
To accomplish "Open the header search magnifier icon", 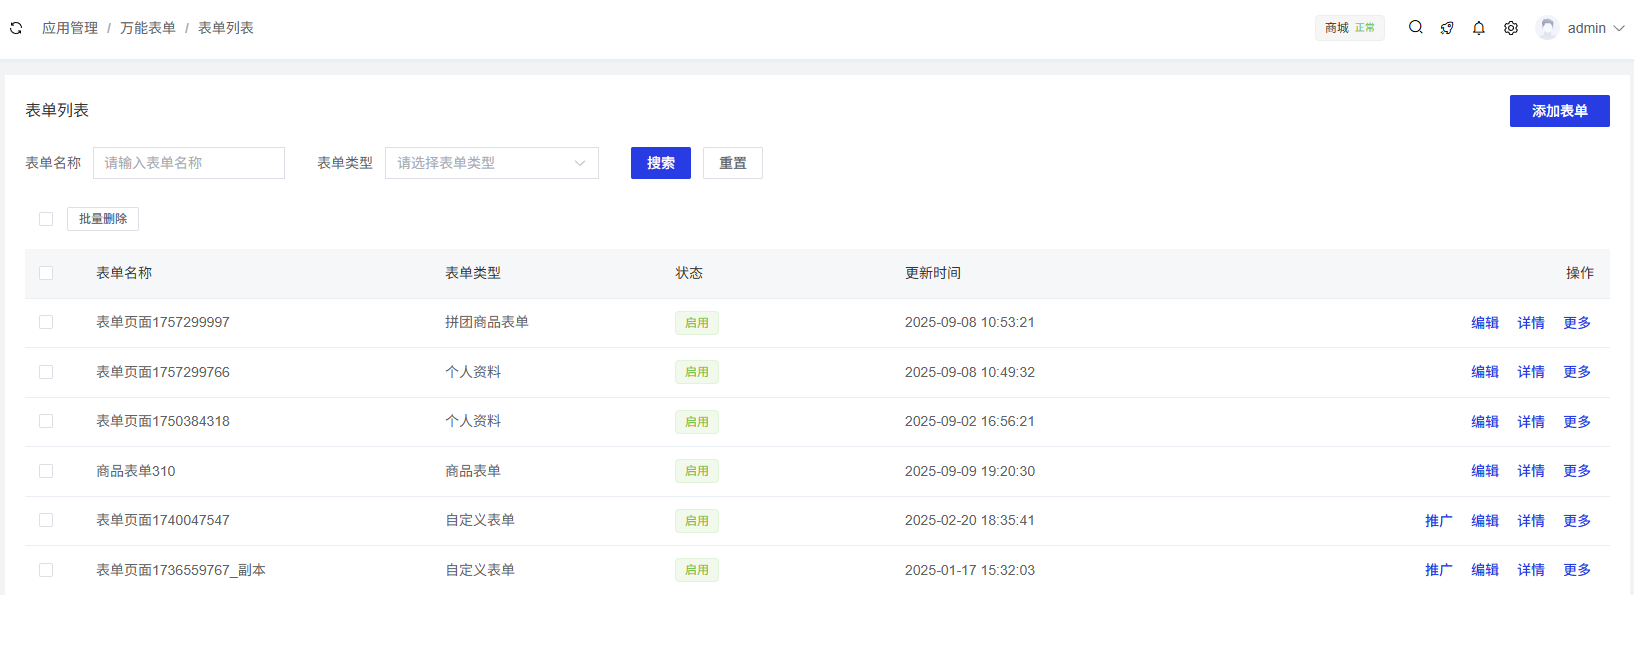I will pos(1415,28).
